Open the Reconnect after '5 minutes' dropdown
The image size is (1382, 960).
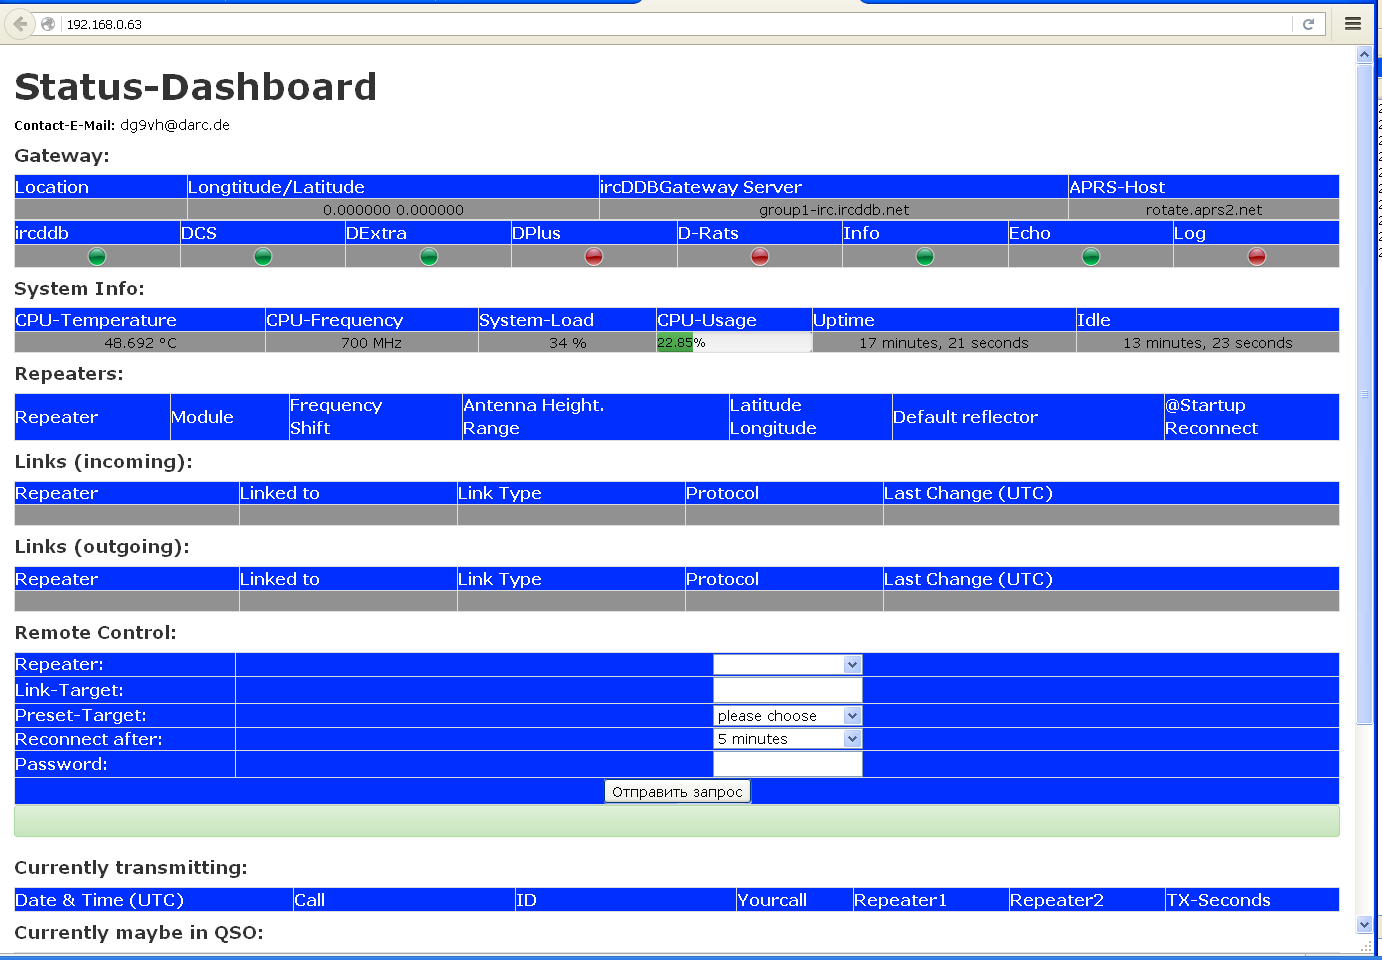pos(788,739)
